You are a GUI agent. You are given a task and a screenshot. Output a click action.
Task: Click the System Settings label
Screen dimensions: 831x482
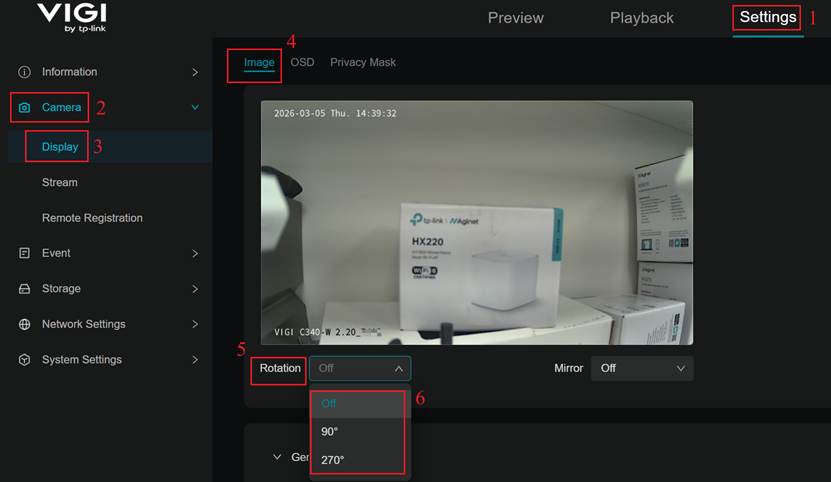[x=82, y=360]
